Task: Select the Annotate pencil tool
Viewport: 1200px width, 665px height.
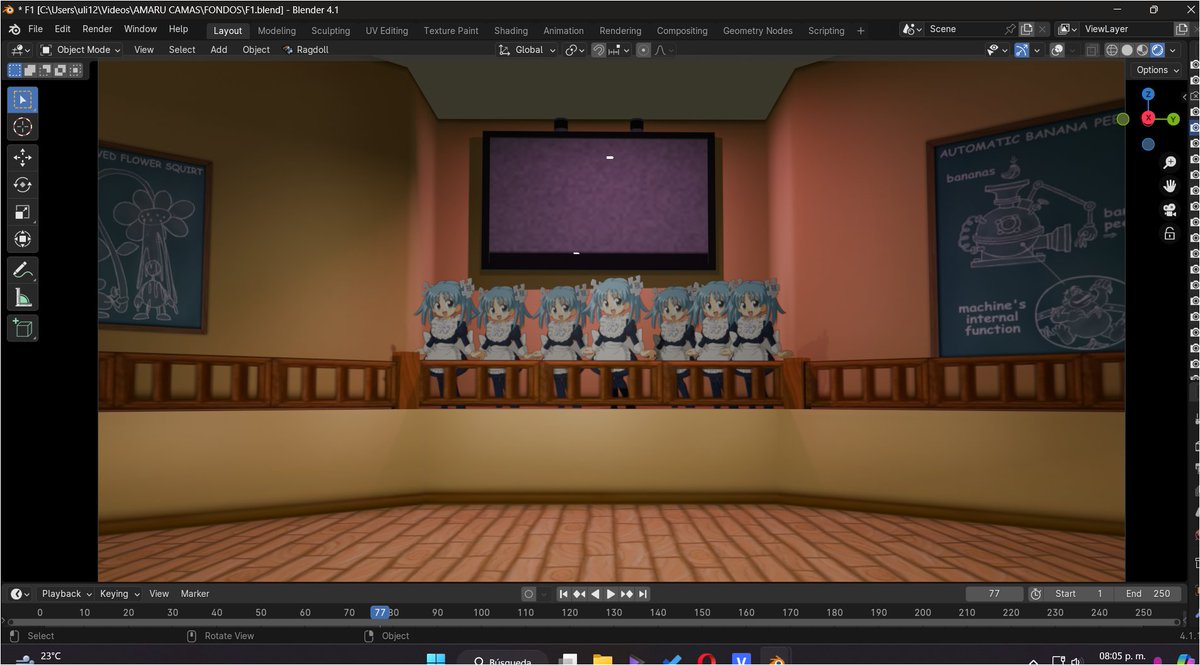Action: tap(22, 269)
